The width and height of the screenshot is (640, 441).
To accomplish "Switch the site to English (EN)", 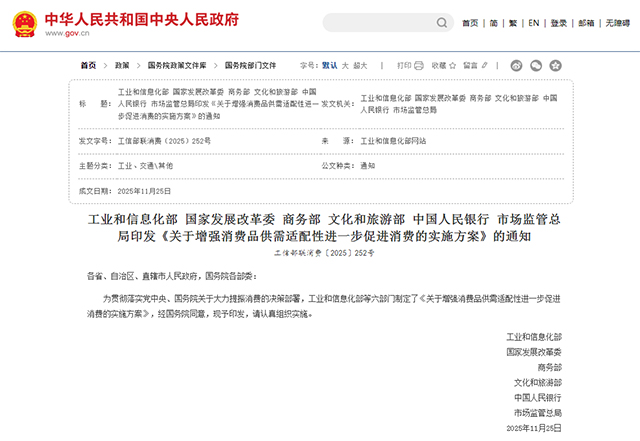I will 534,23.
